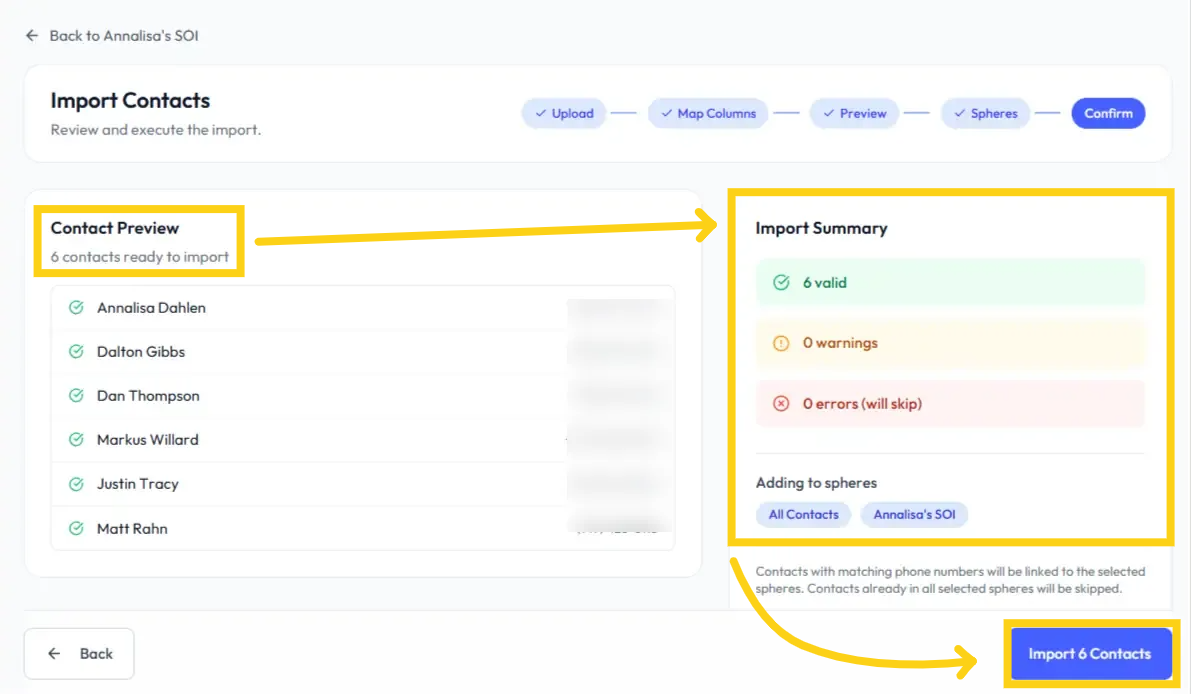Click the Back button at the bottom
This screenshot has width=1191, height=694.
tap(79, 654)
